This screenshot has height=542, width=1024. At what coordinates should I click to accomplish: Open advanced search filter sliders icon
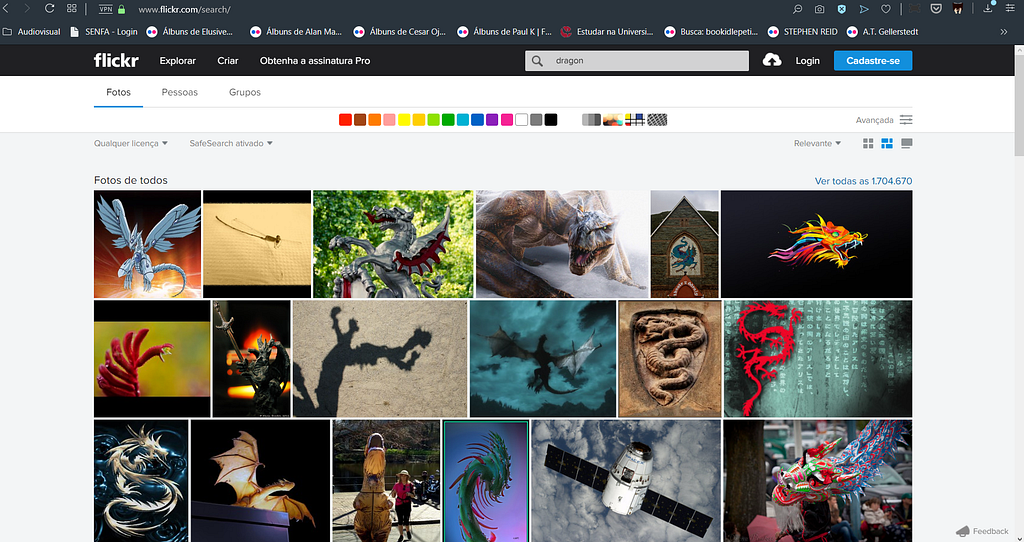click(906, 120)
